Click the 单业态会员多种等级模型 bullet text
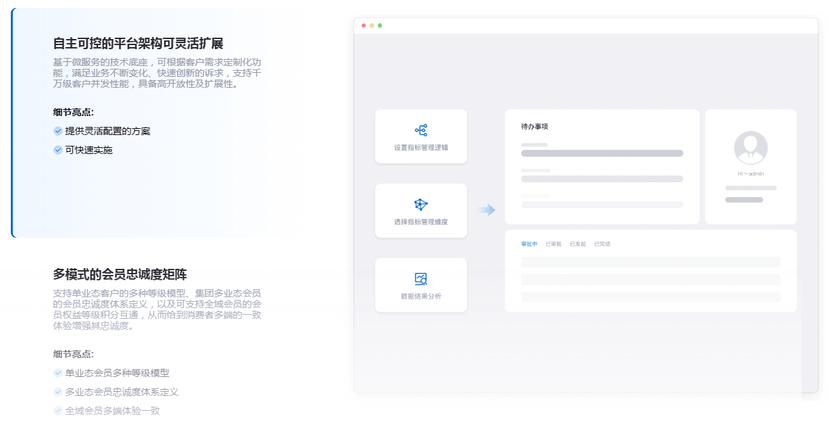This screenshot has height=439, width=828. (x=117, y=373)
